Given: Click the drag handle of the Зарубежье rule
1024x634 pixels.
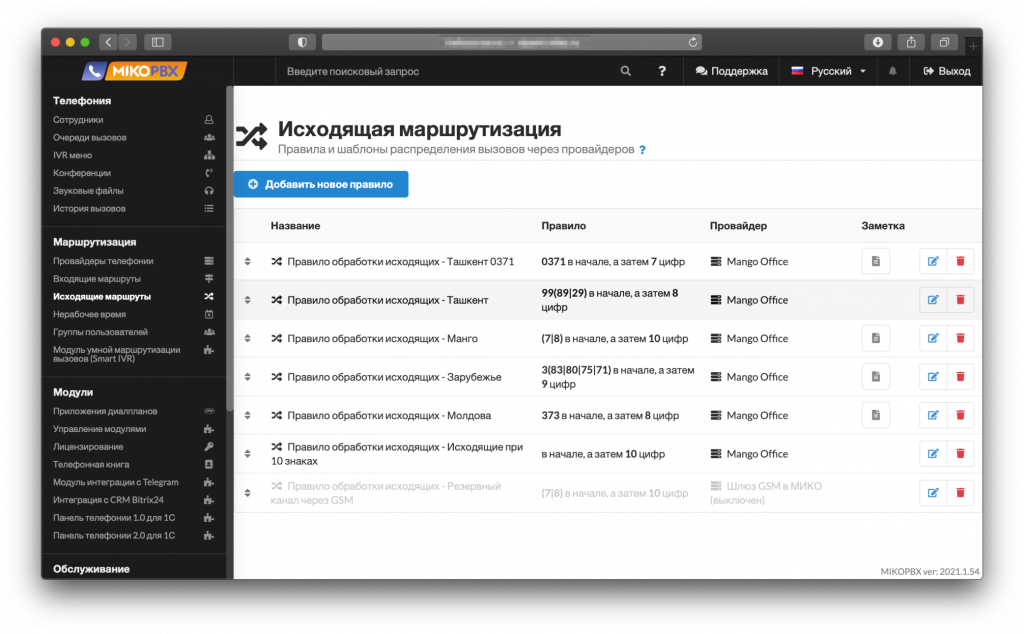Looking at the screenshot, I should point(248,377).
